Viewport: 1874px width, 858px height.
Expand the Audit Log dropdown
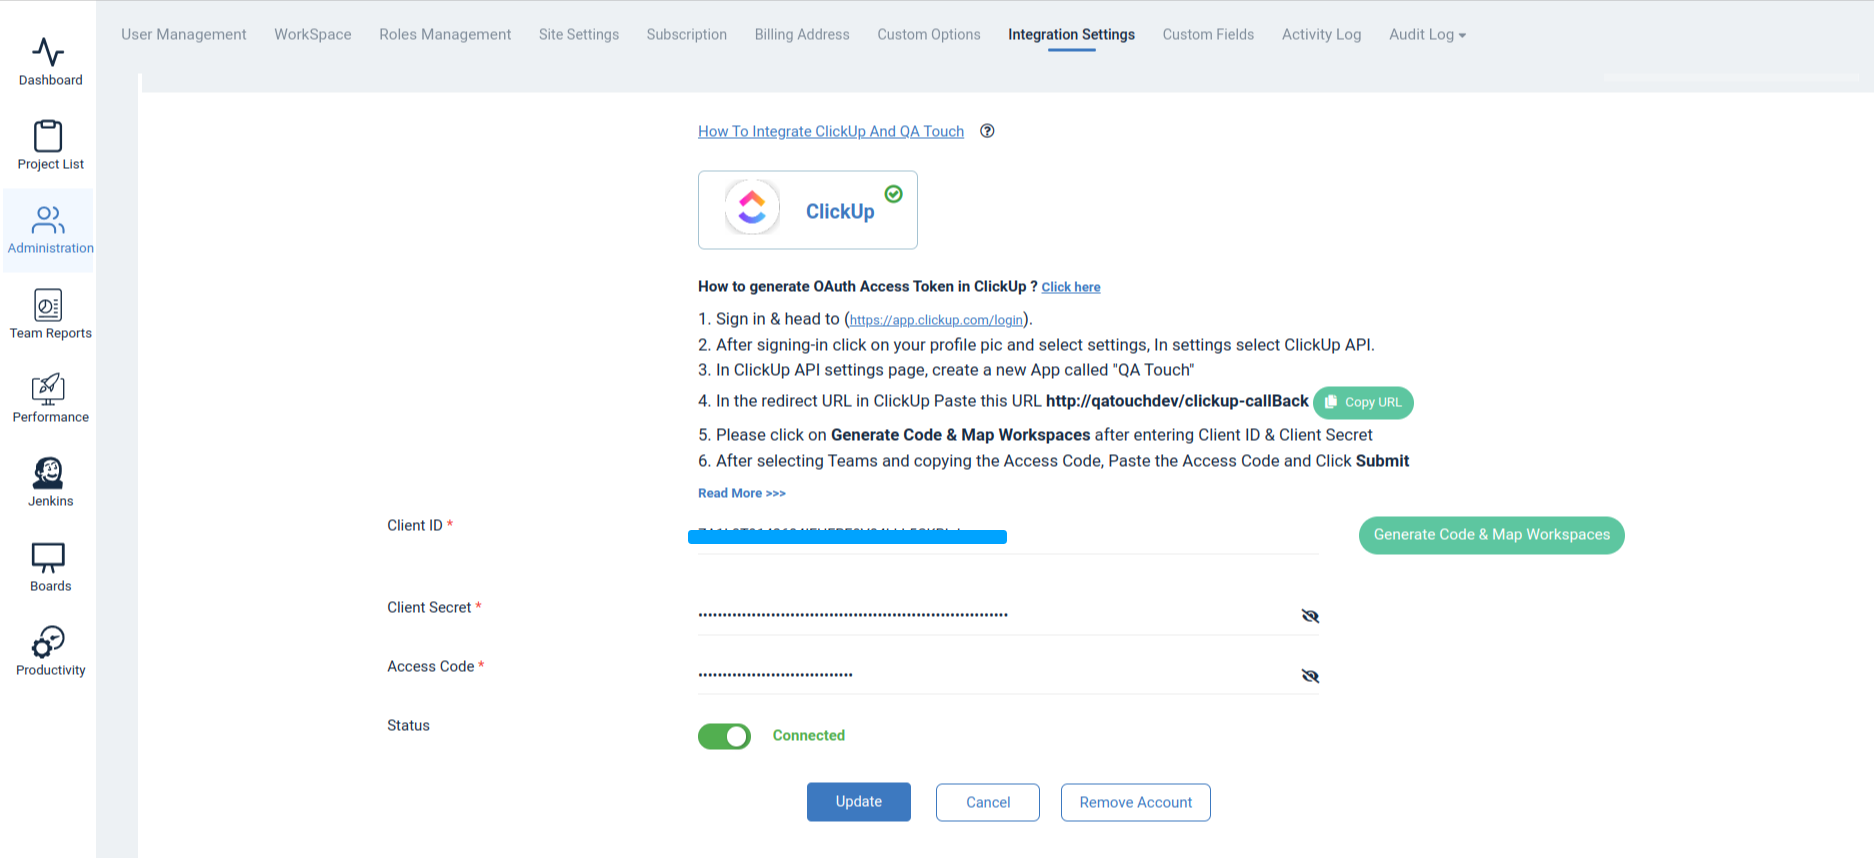1427,34
